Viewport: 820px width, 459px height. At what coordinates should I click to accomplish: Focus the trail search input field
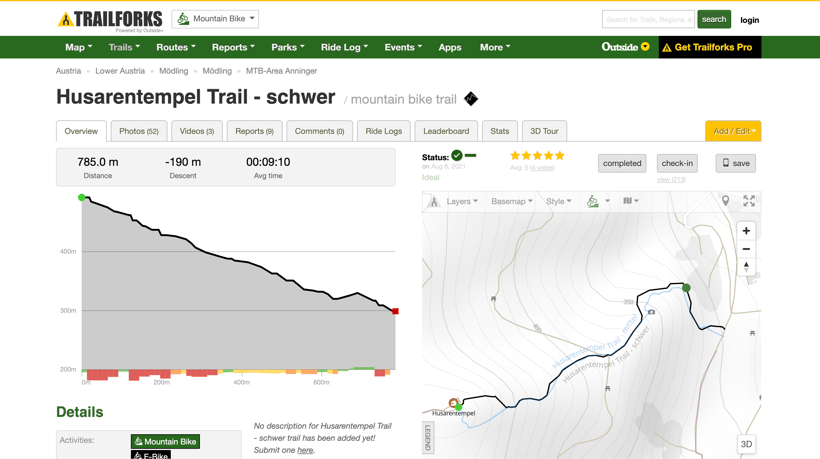pos(647,19)
